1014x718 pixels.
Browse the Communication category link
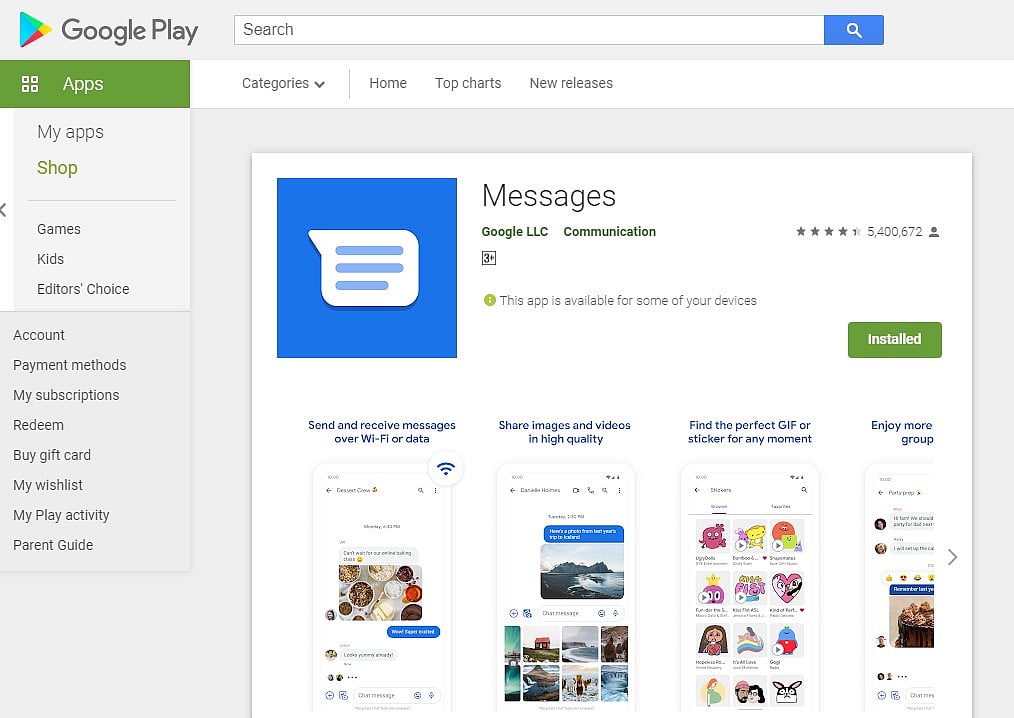pyautogui.click(x=609, y=231)
